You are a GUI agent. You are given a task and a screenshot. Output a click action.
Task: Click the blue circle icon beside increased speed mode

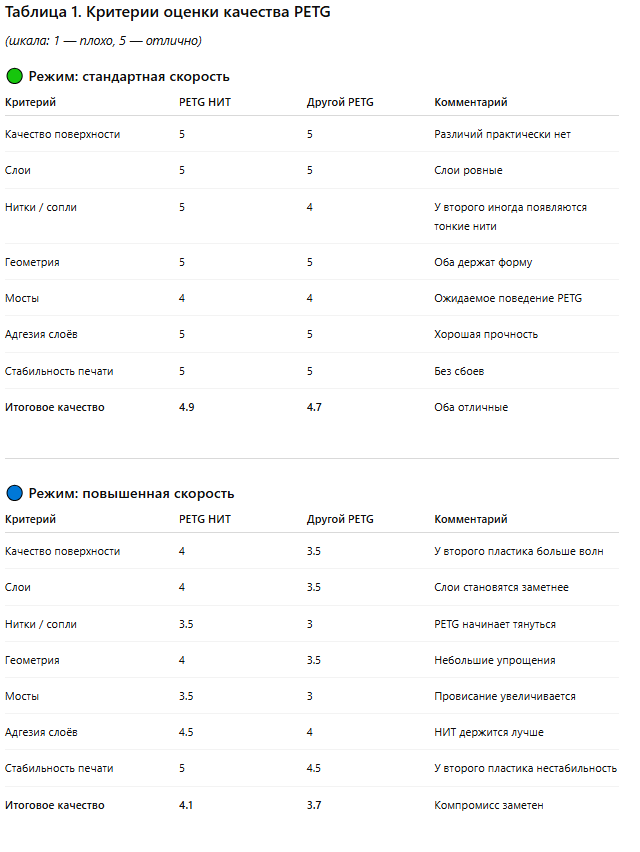14,494
